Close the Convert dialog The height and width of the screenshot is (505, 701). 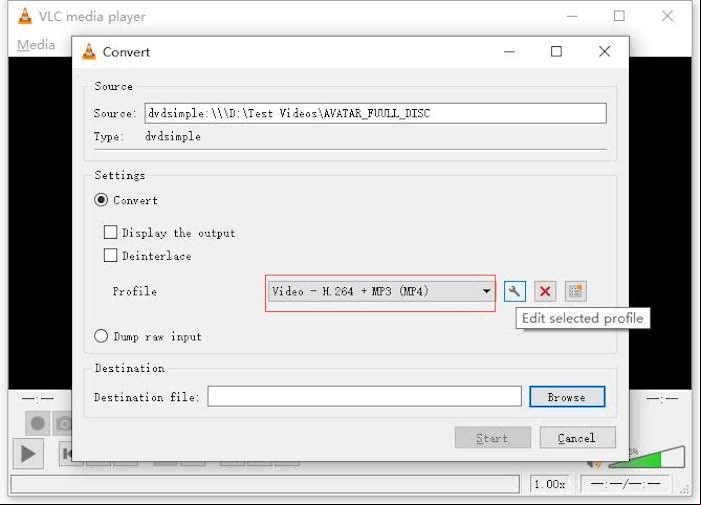click(604, 51)
